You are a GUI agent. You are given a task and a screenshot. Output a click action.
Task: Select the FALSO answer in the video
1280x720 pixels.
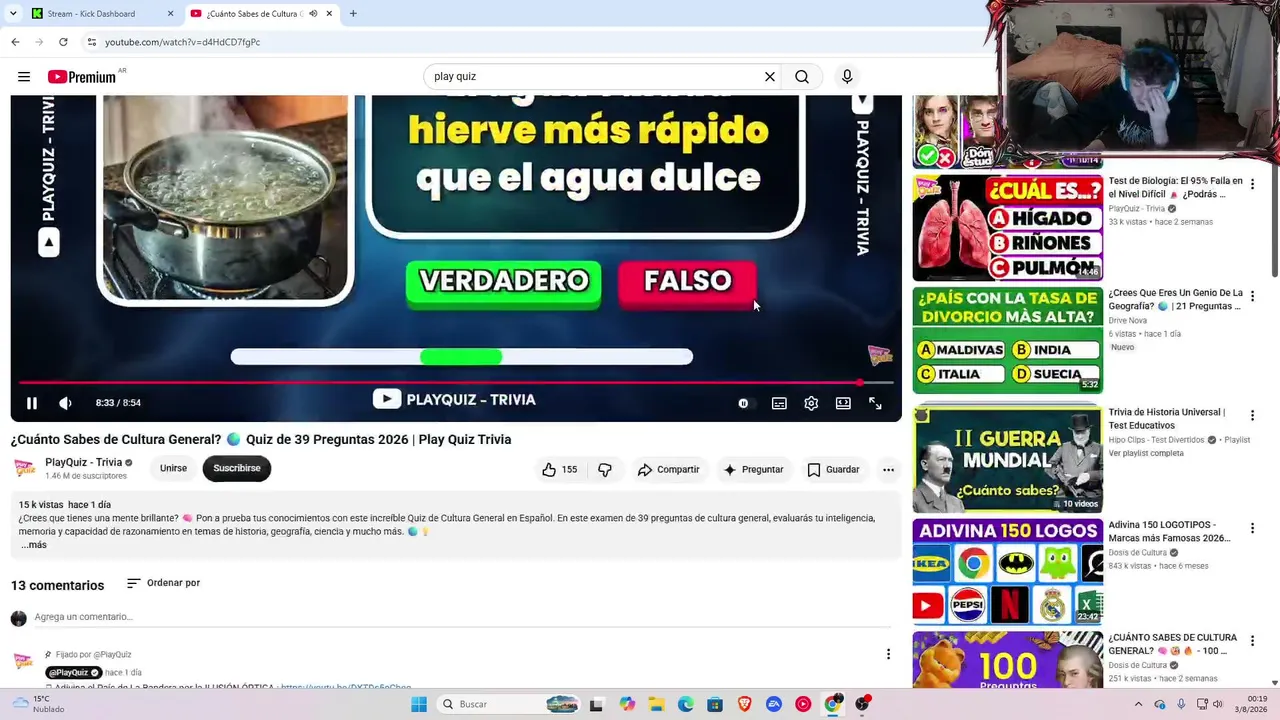click(x=687, y=282)
